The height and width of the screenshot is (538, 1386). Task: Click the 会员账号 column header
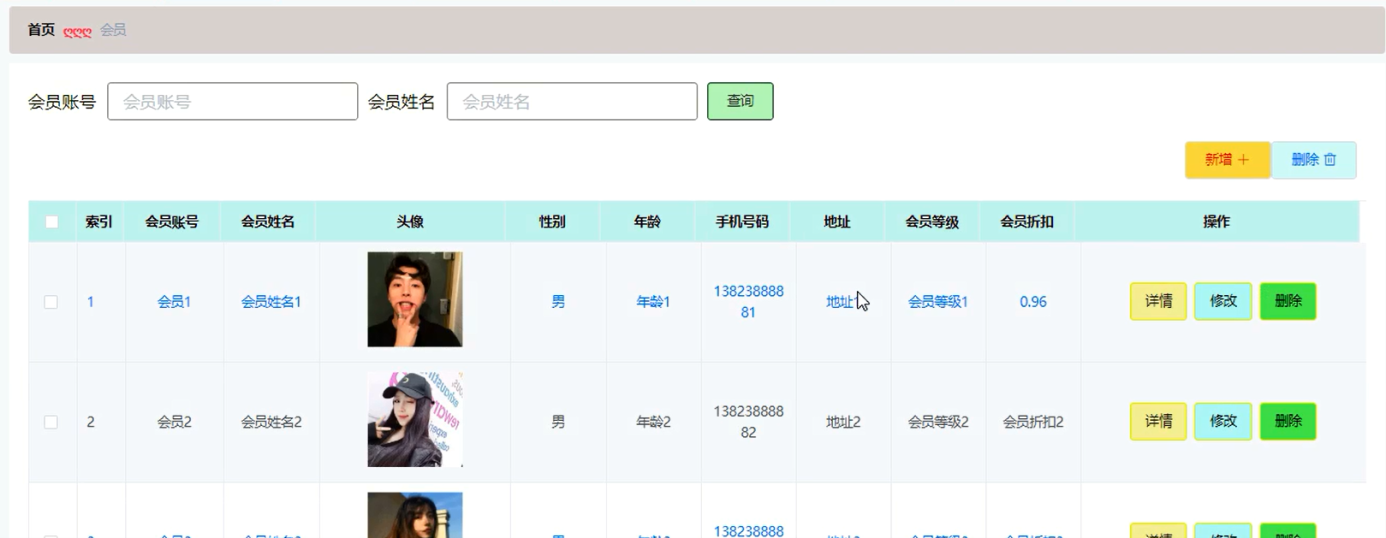tap(172, 222)
